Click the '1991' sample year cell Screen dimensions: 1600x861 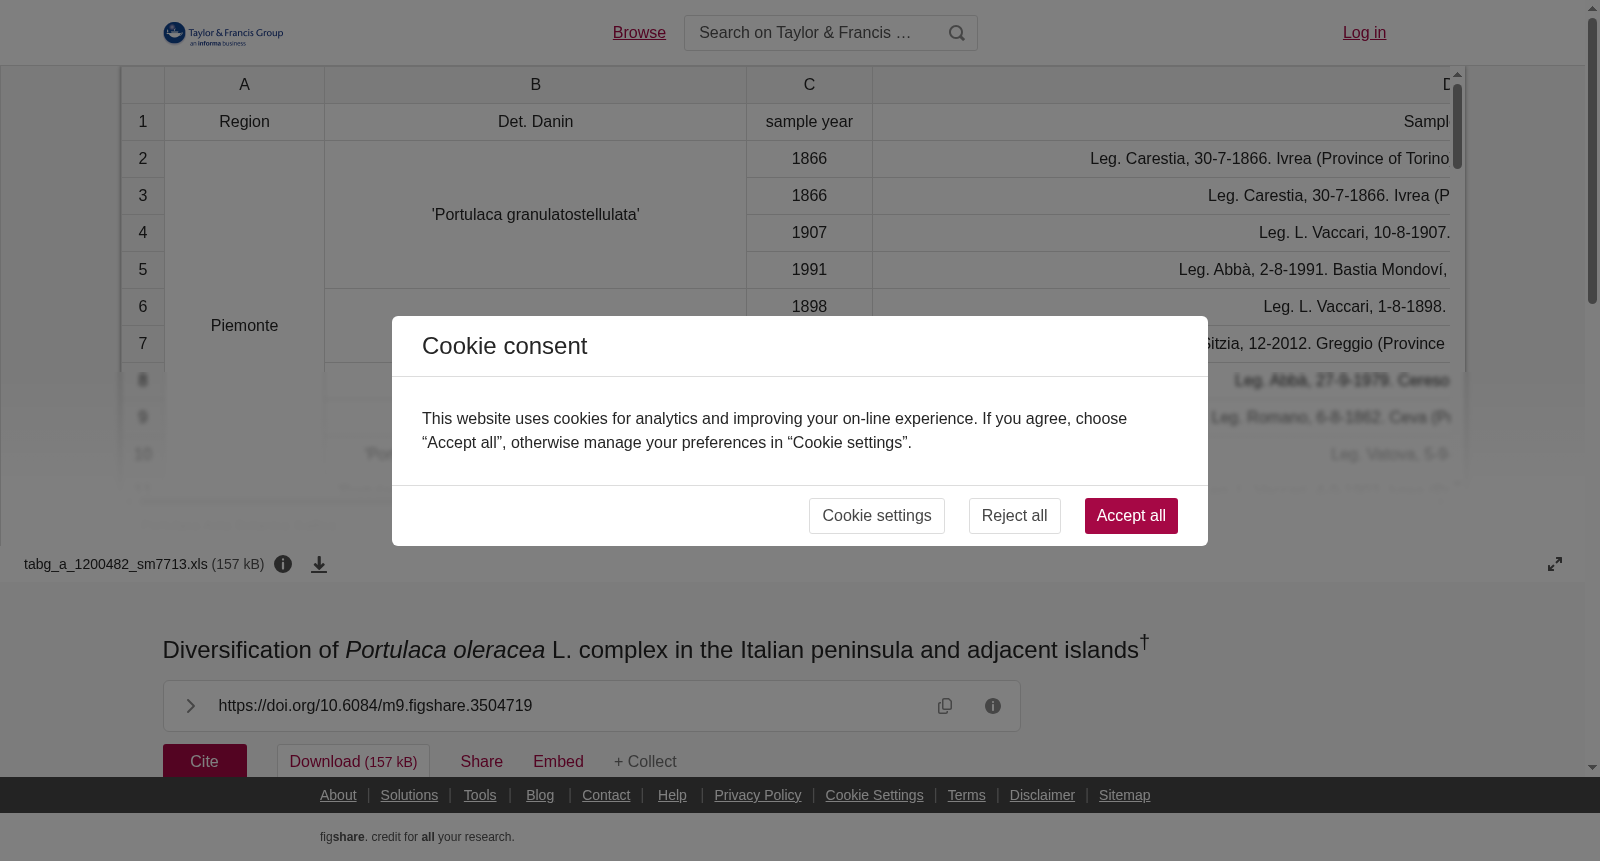click(809, 270)
